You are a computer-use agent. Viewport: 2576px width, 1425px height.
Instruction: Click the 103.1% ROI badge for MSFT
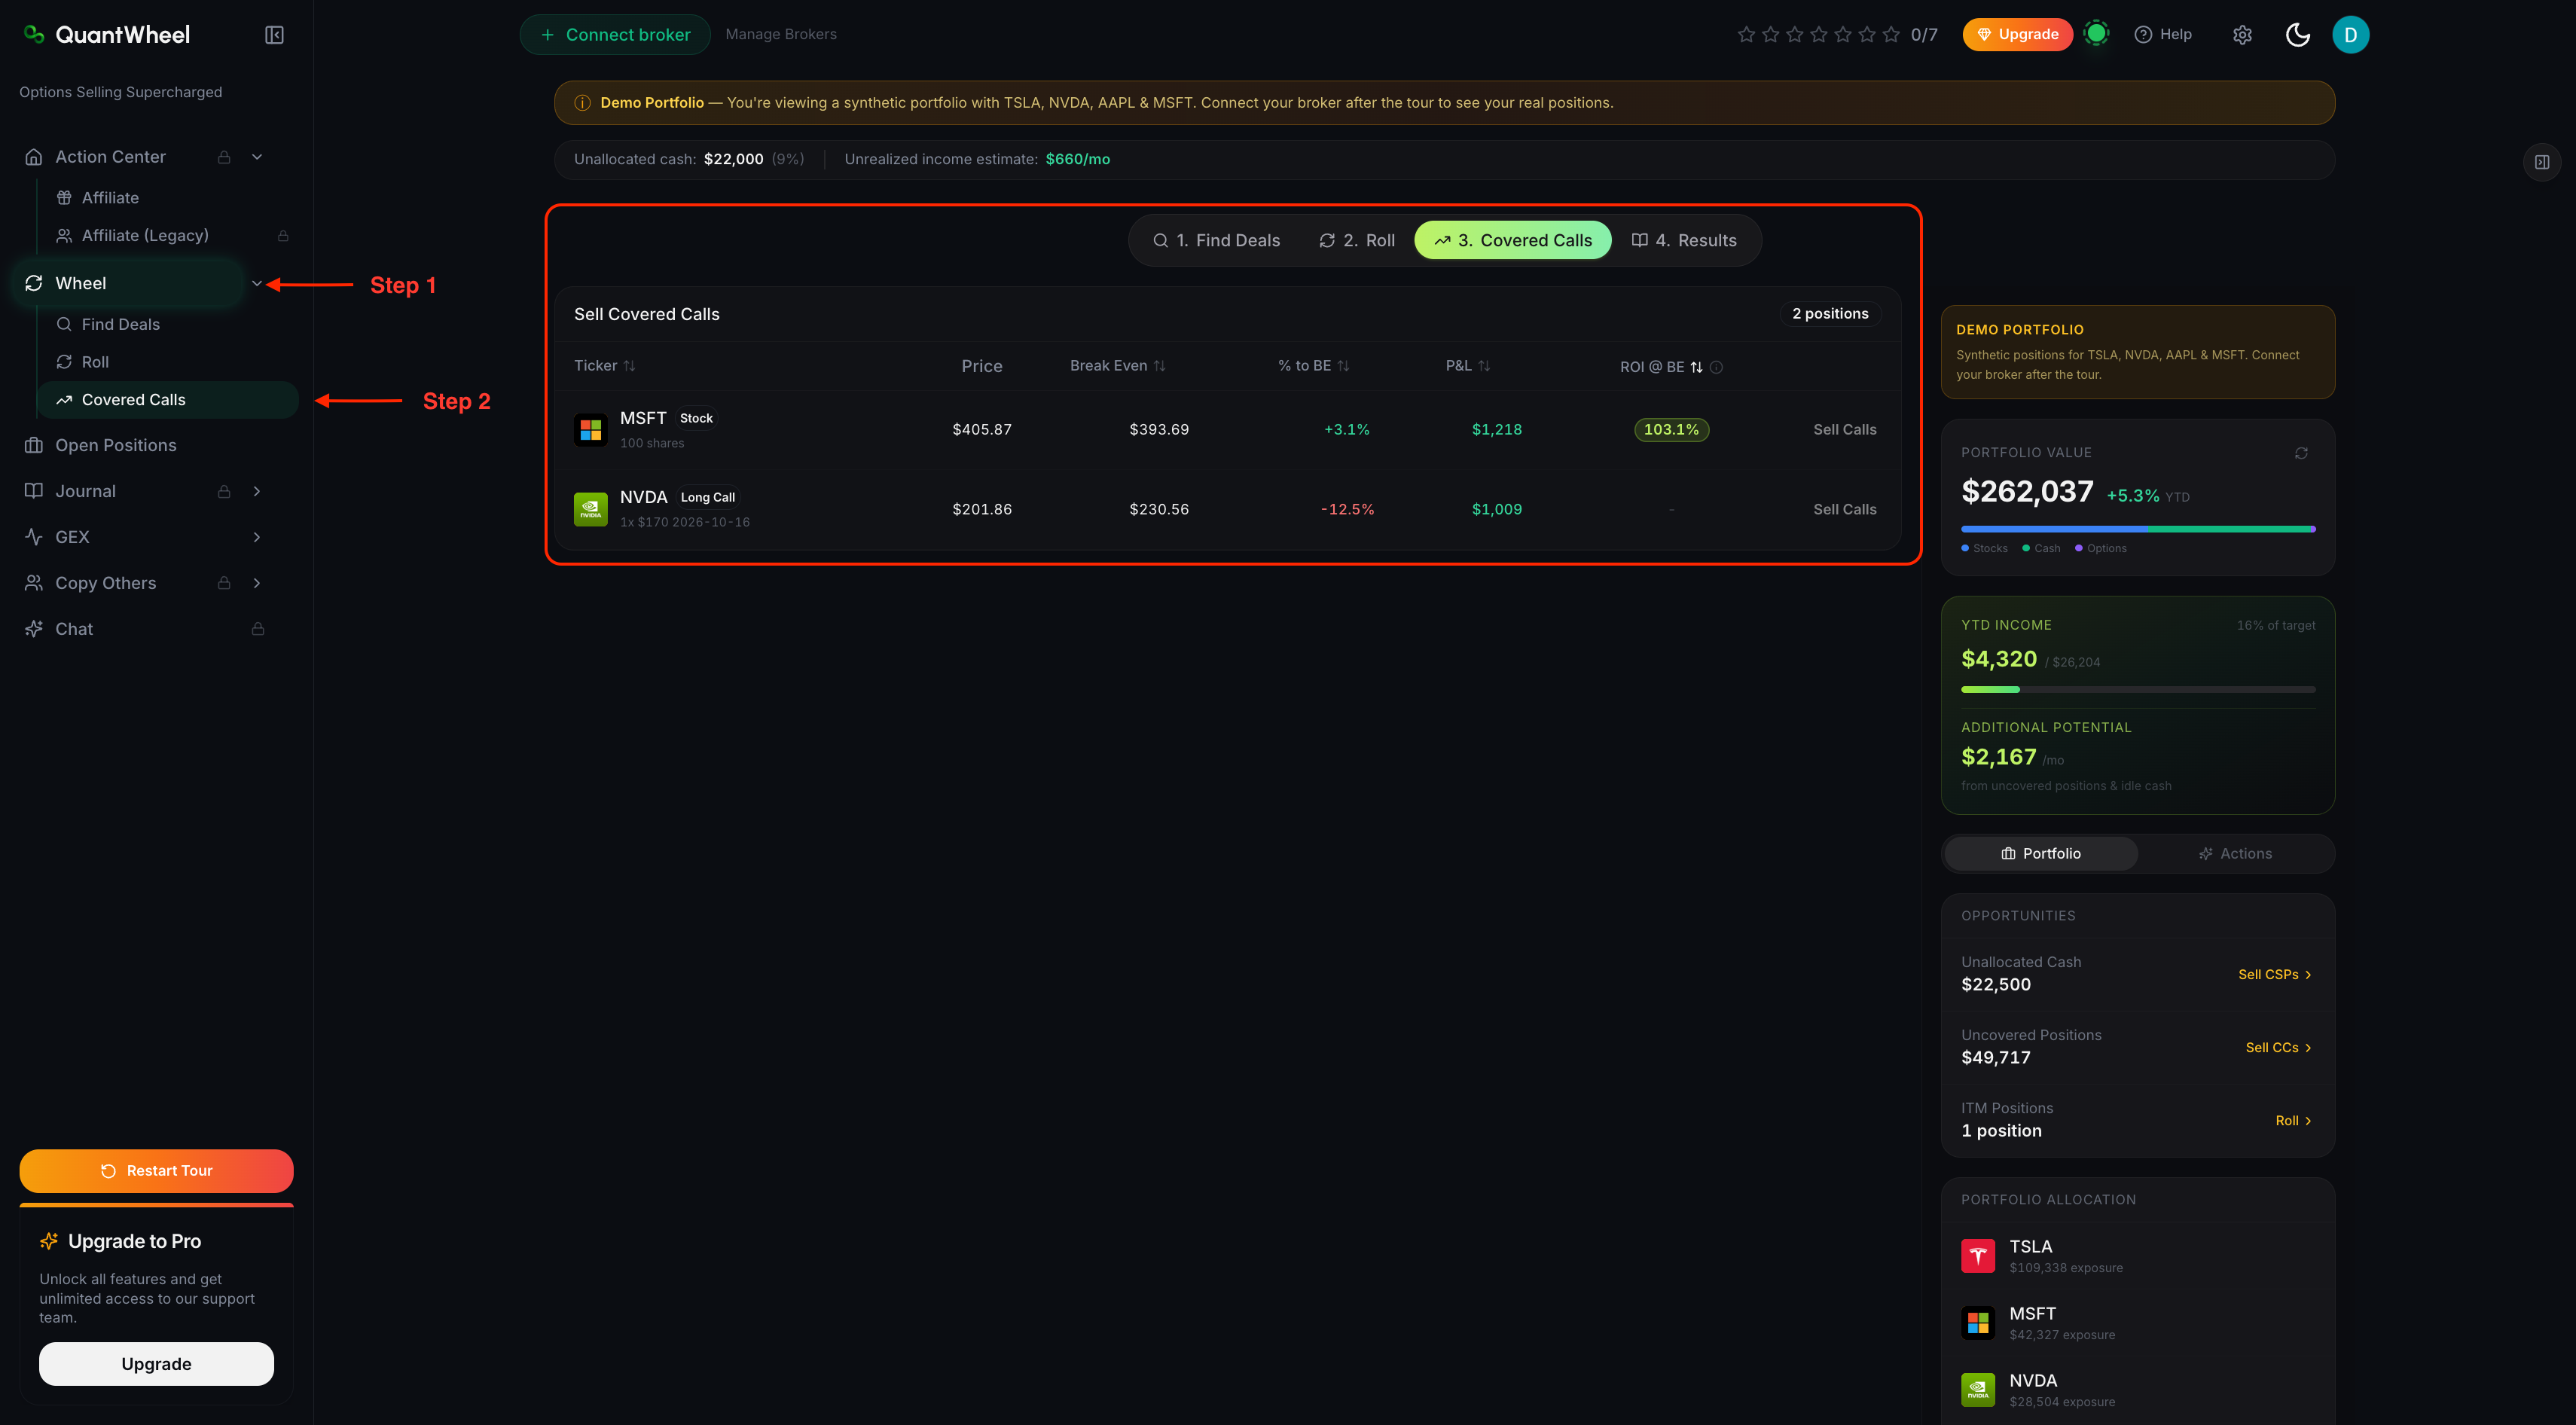[1671, 430]
